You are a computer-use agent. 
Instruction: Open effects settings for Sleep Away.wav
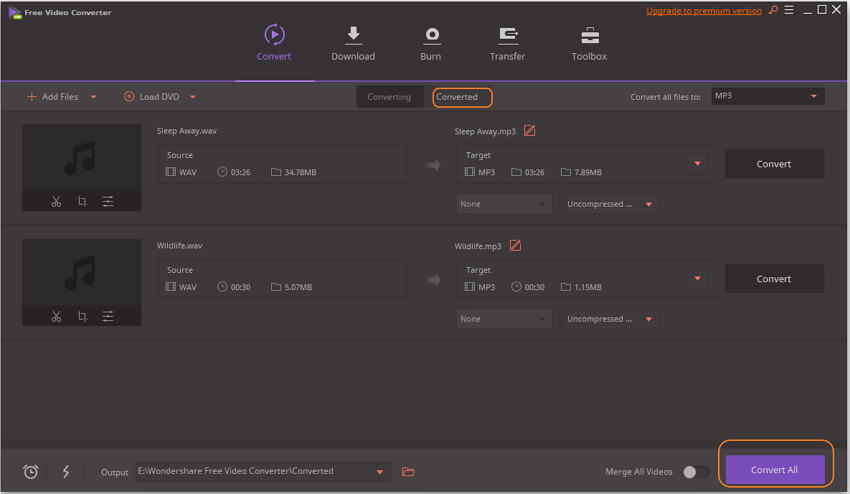click(x=108, y=202)
